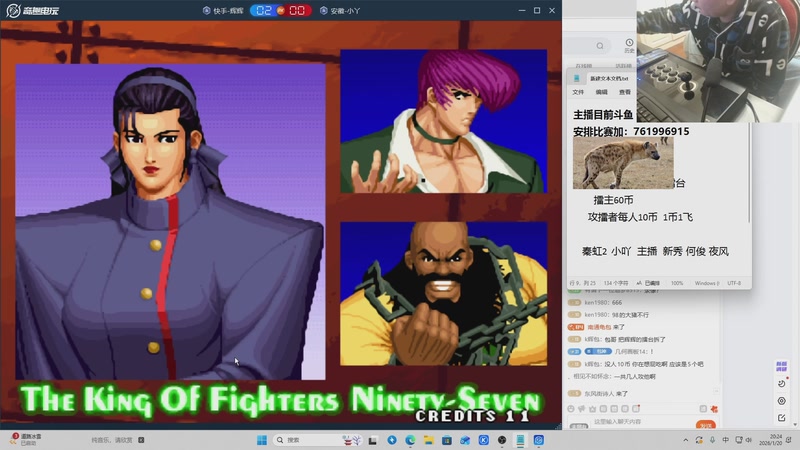Open the Windows Start menu

click(262, 440)
